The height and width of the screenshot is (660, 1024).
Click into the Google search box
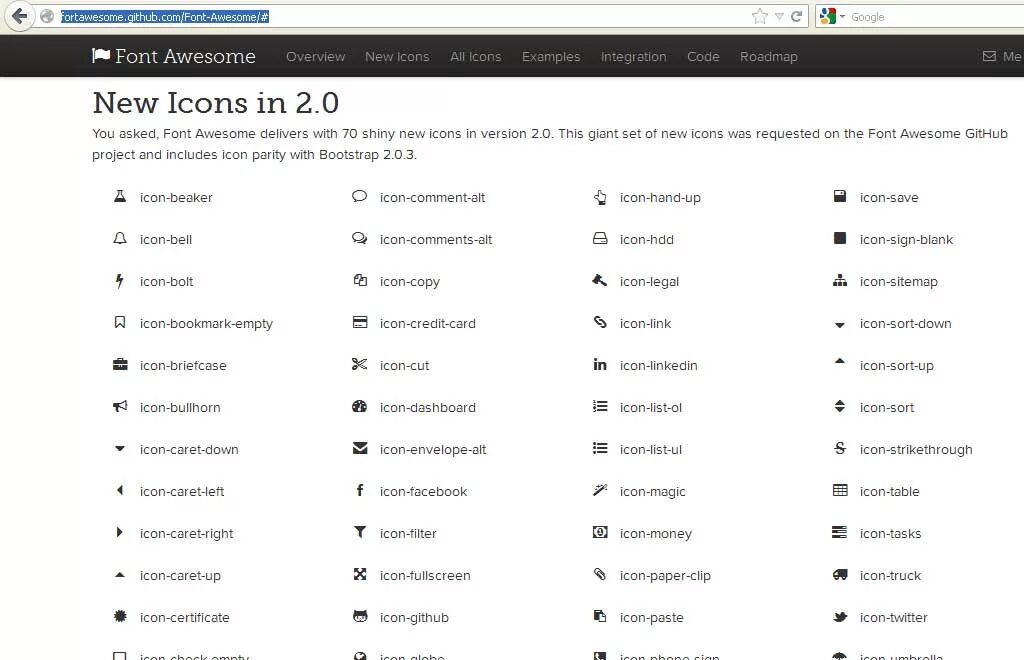point(936,17)
